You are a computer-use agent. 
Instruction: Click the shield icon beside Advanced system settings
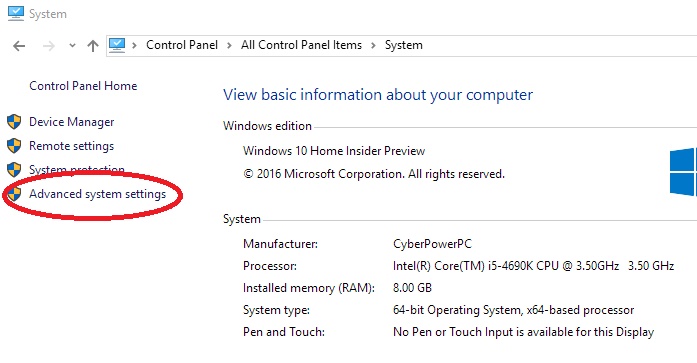pos(14,194)
